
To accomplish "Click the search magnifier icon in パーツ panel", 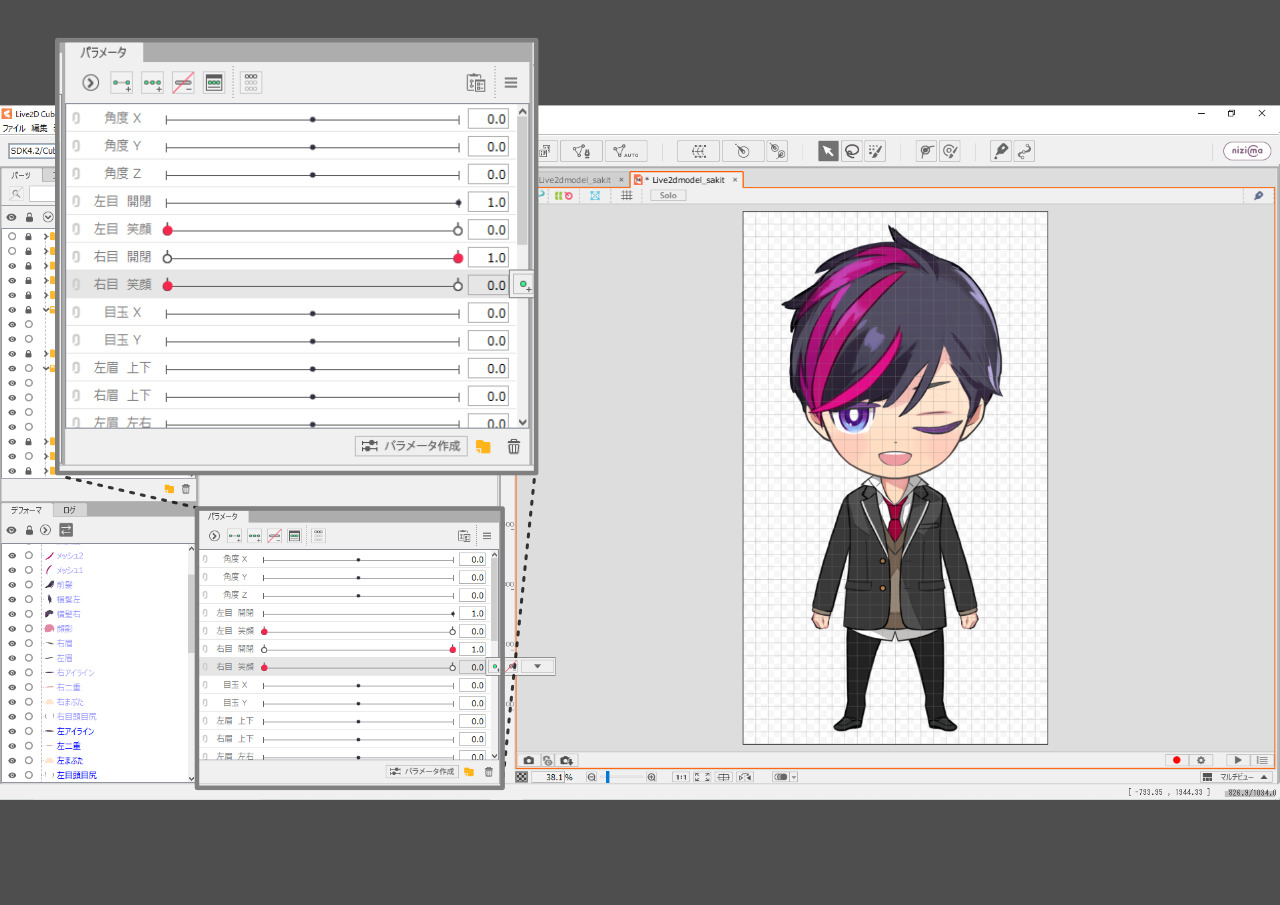I will (x=17, y=194).
